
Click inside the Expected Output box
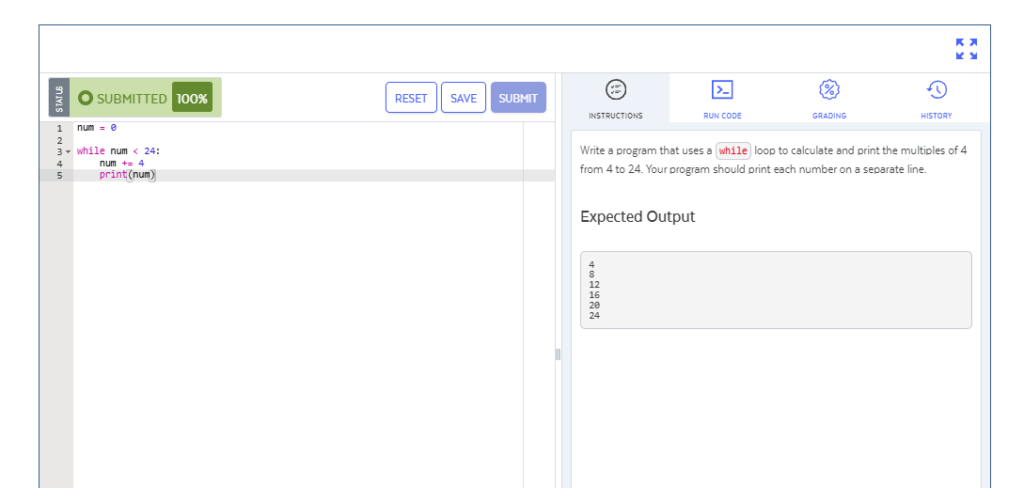(775, 290)
